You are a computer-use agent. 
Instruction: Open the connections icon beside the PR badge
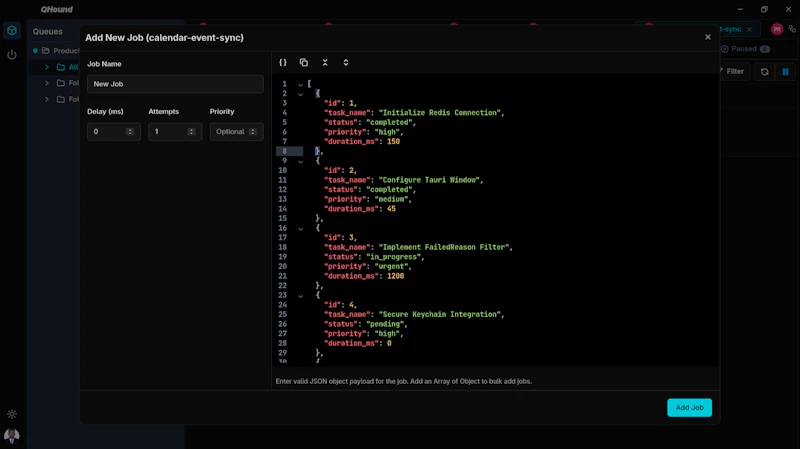point(792,29)
